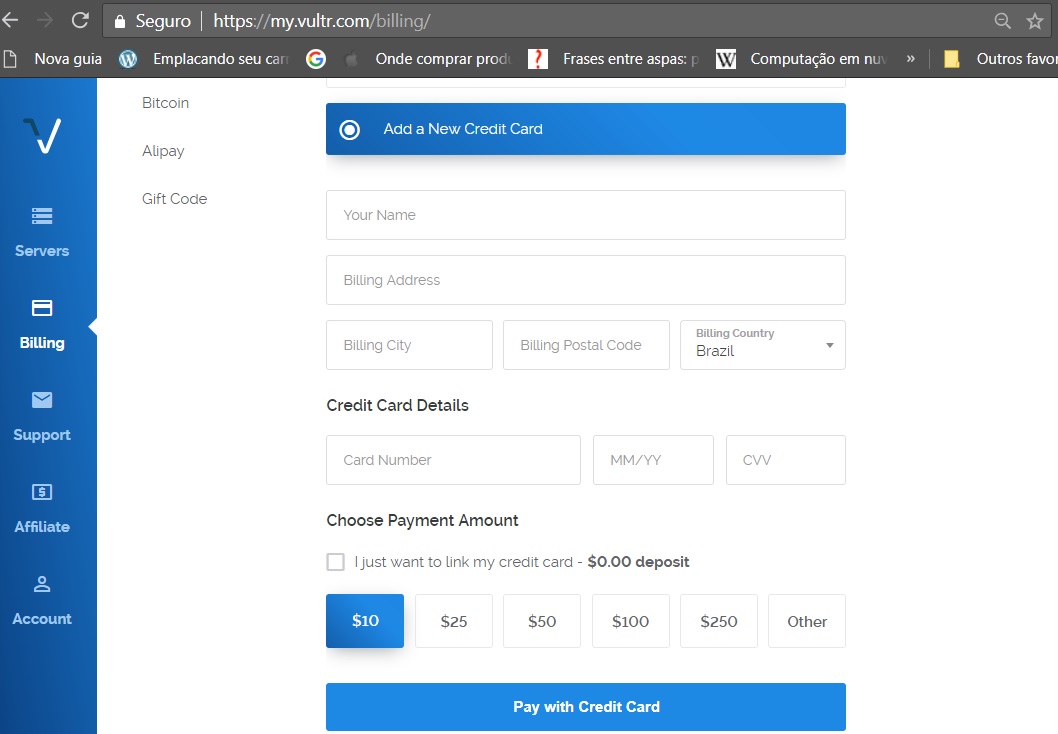Viewport: 1058px width, 734px height.
Task: Focus the MM/YY expiry field
Action: coord(653,460)
